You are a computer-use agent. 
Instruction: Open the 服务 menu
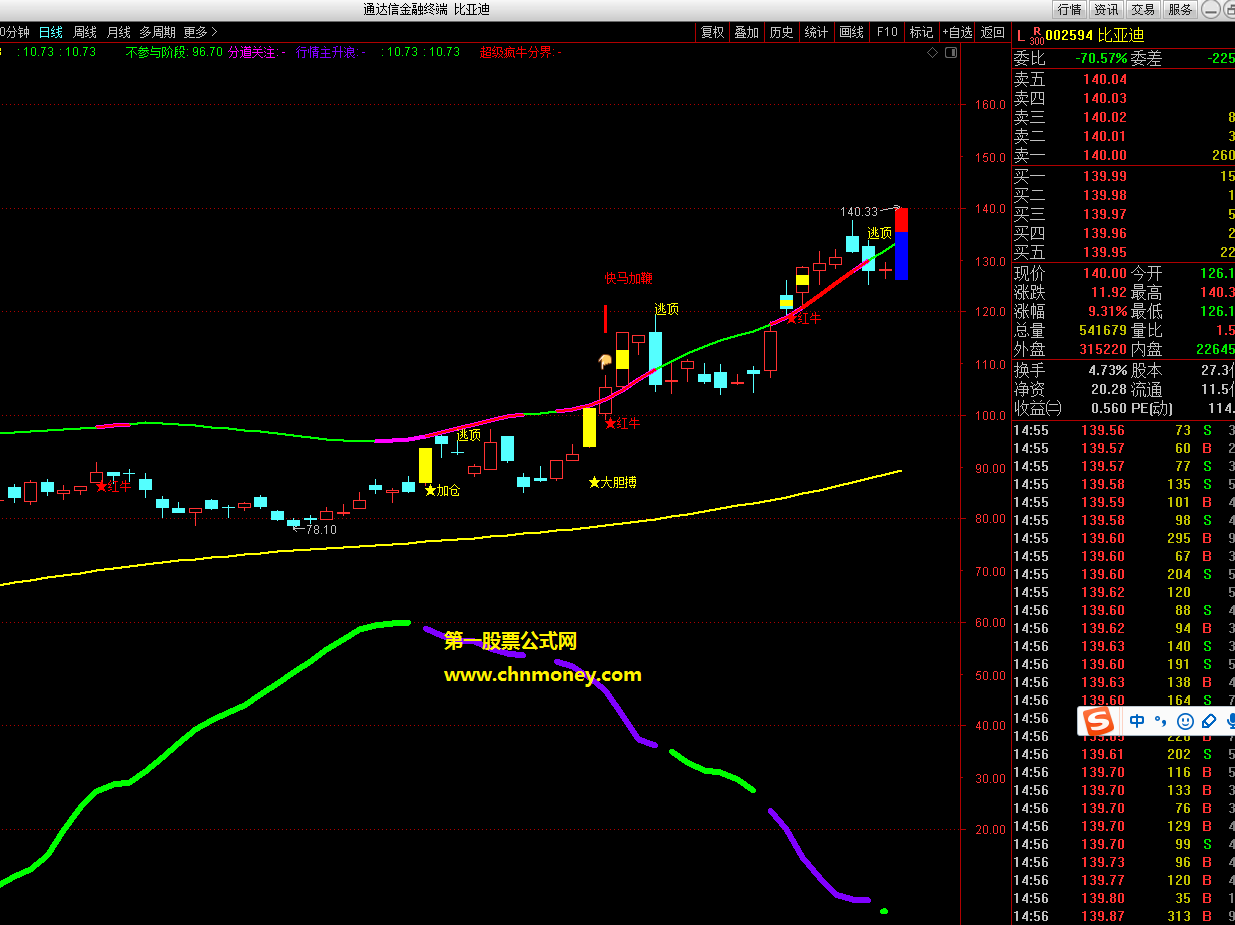pyautogui.click(x=1180, y=9)
